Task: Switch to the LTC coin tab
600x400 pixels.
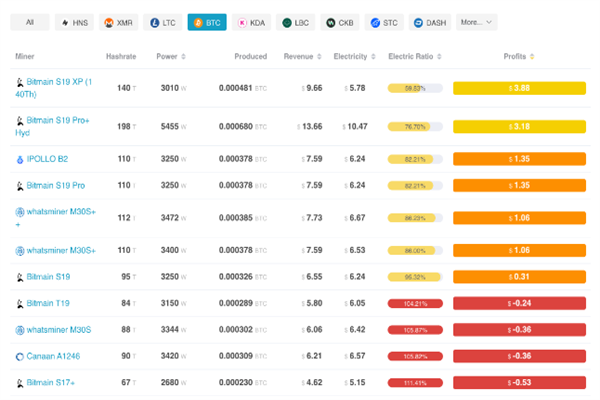Action: click(x=163, y=22)
